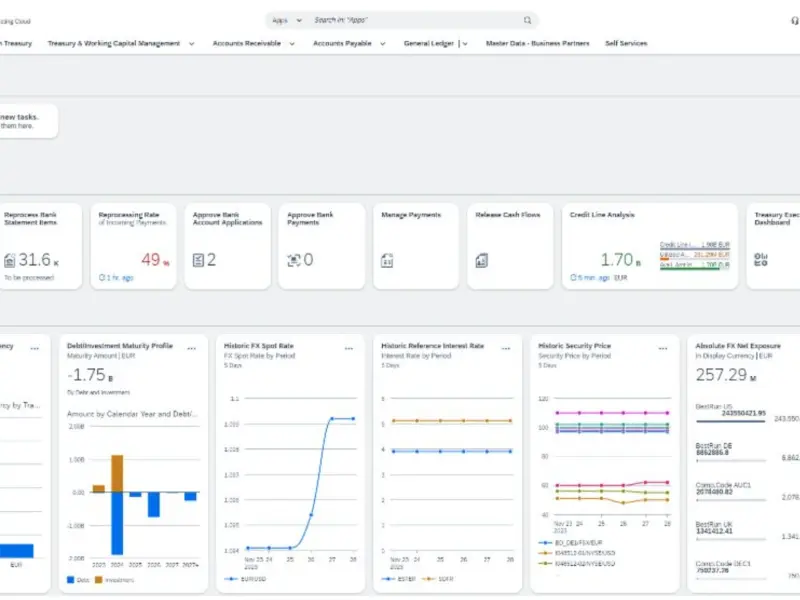Click the Approve Bank Payments tile icon
Screen dimensions: 800x600
(x=293, y=260)
